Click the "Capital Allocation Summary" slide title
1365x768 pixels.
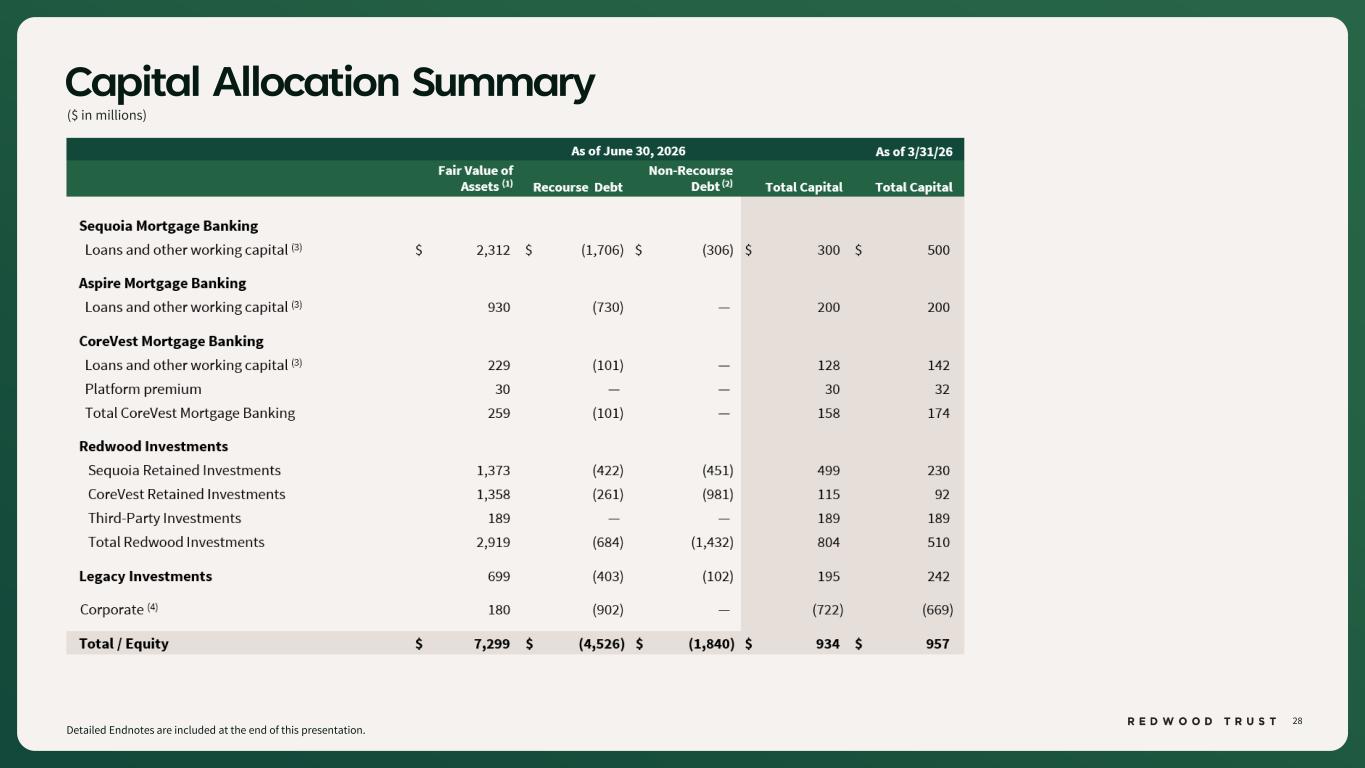click(x=330, y=83)
